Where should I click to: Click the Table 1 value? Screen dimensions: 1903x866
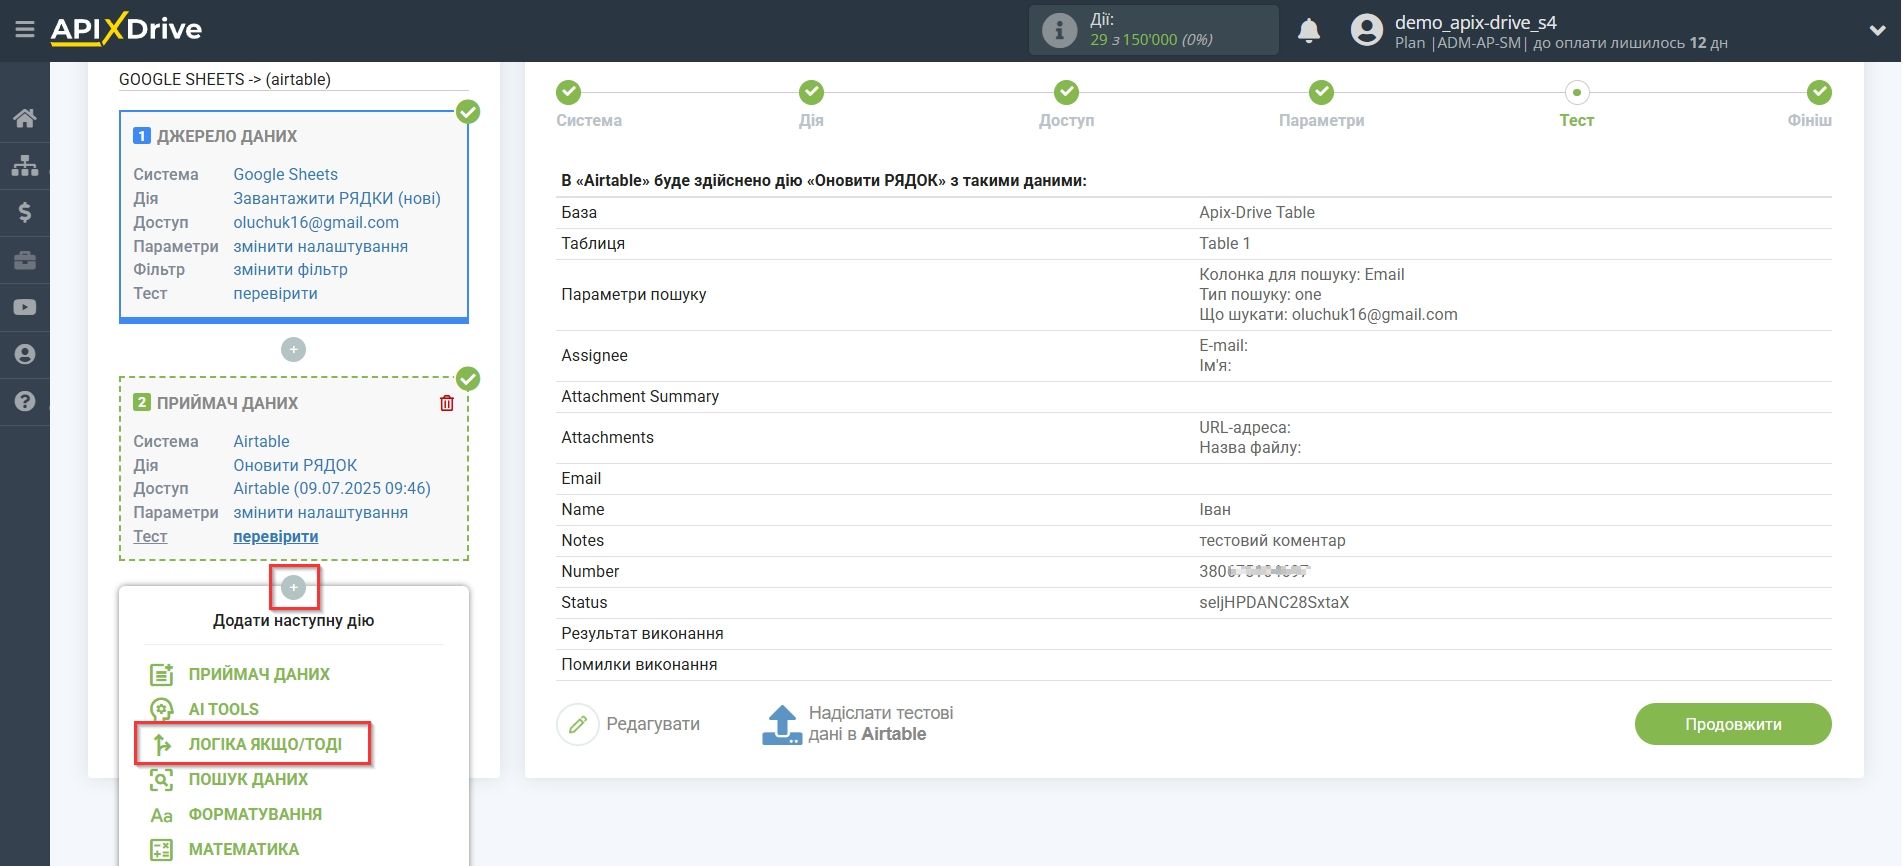[1225, 244]
